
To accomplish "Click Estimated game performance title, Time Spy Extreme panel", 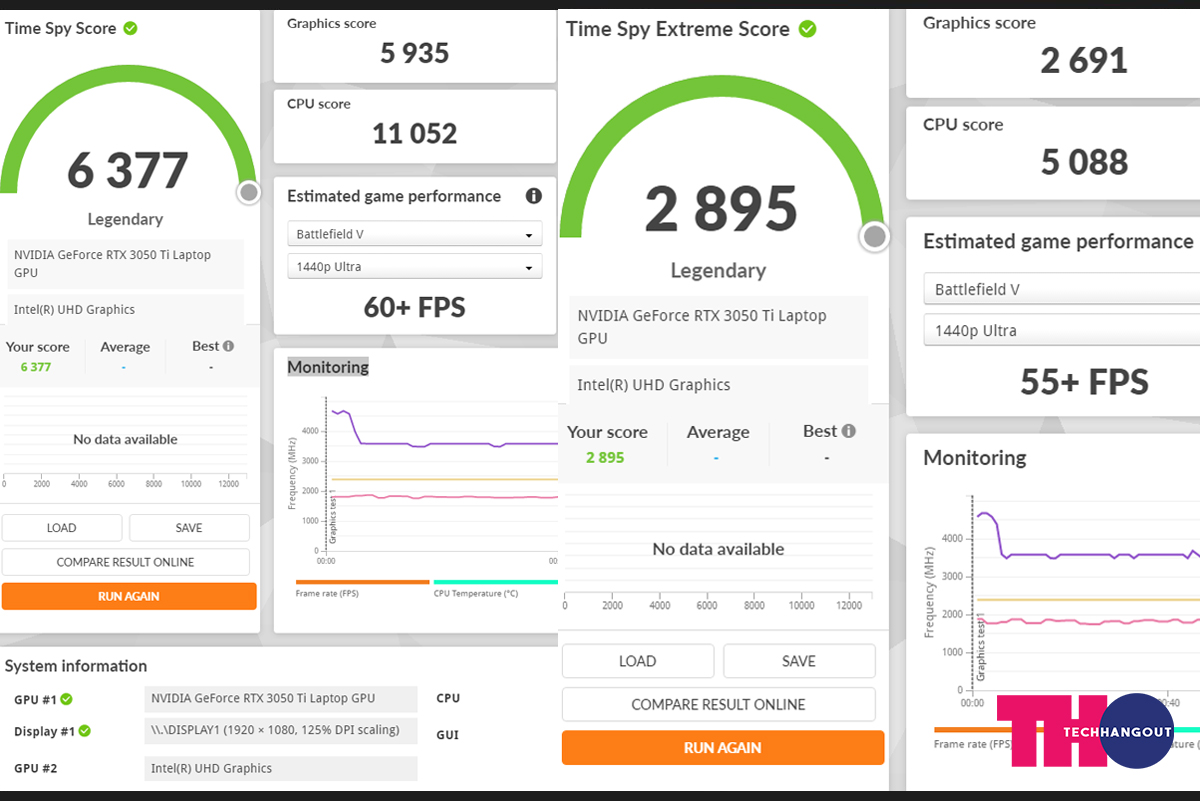I will [x=1058, y=241].
